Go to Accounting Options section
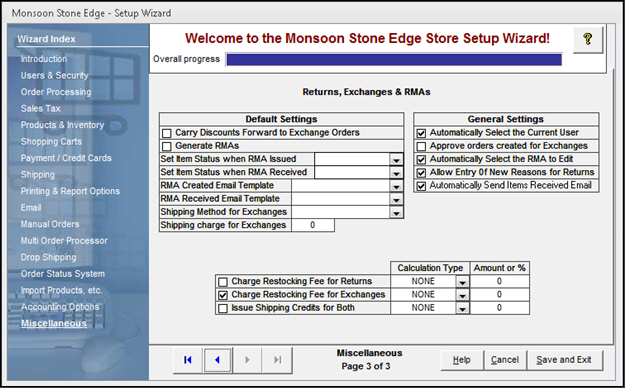 pos(60,307)
